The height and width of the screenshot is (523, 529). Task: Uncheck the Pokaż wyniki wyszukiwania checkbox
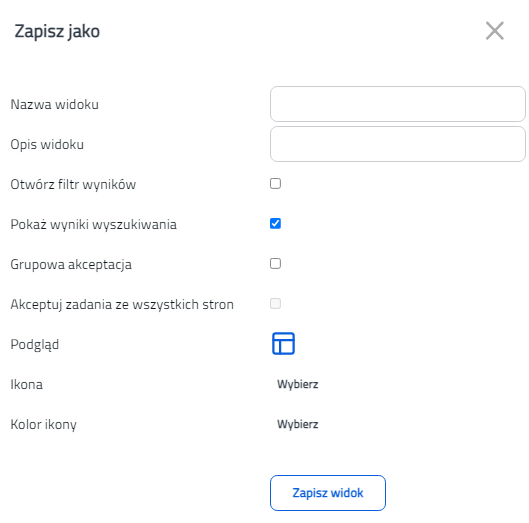click(275, 223)
